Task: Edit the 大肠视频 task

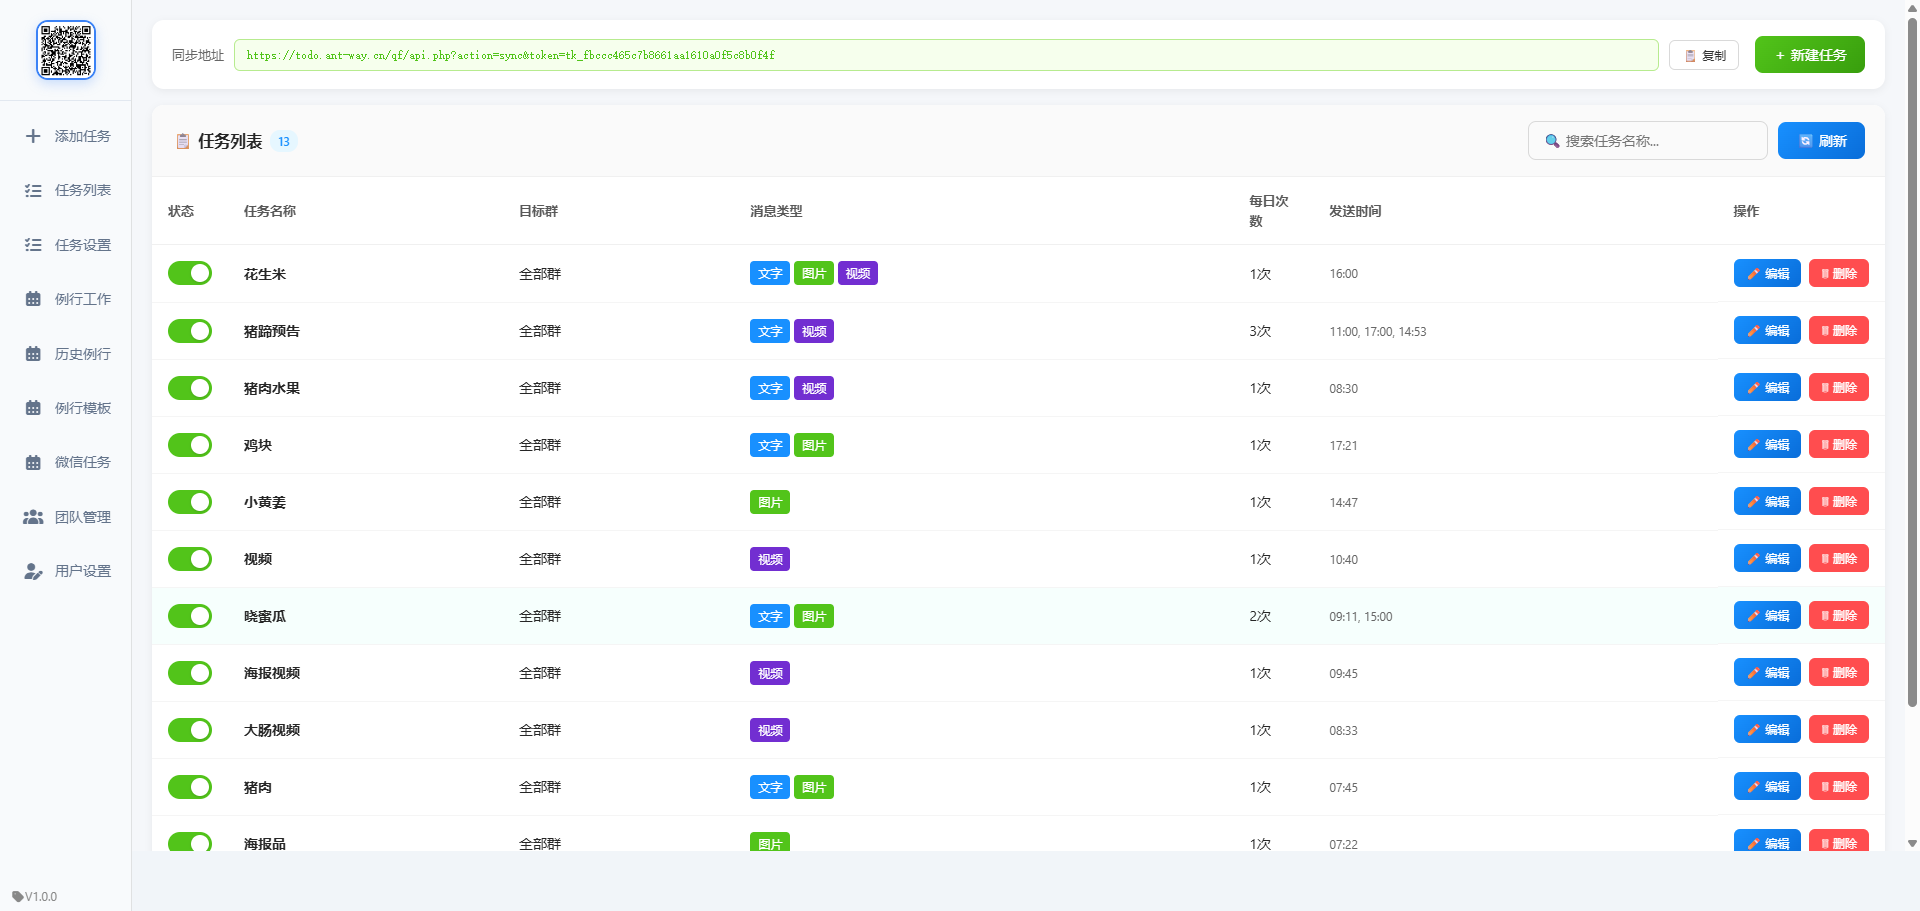Action: (1767, 729)
